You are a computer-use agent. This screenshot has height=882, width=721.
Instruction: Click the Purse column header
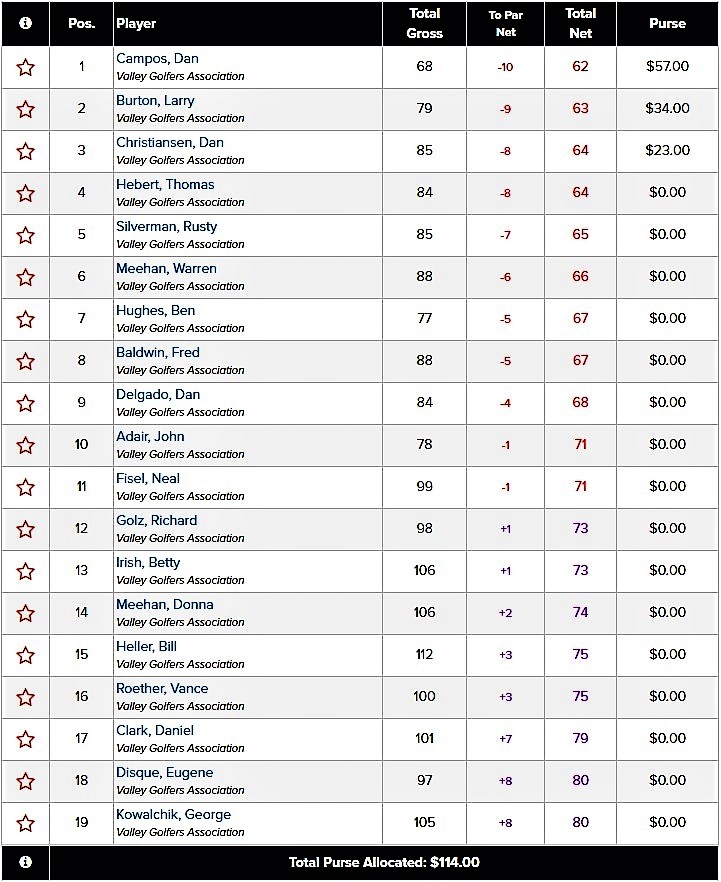point(667,23)
